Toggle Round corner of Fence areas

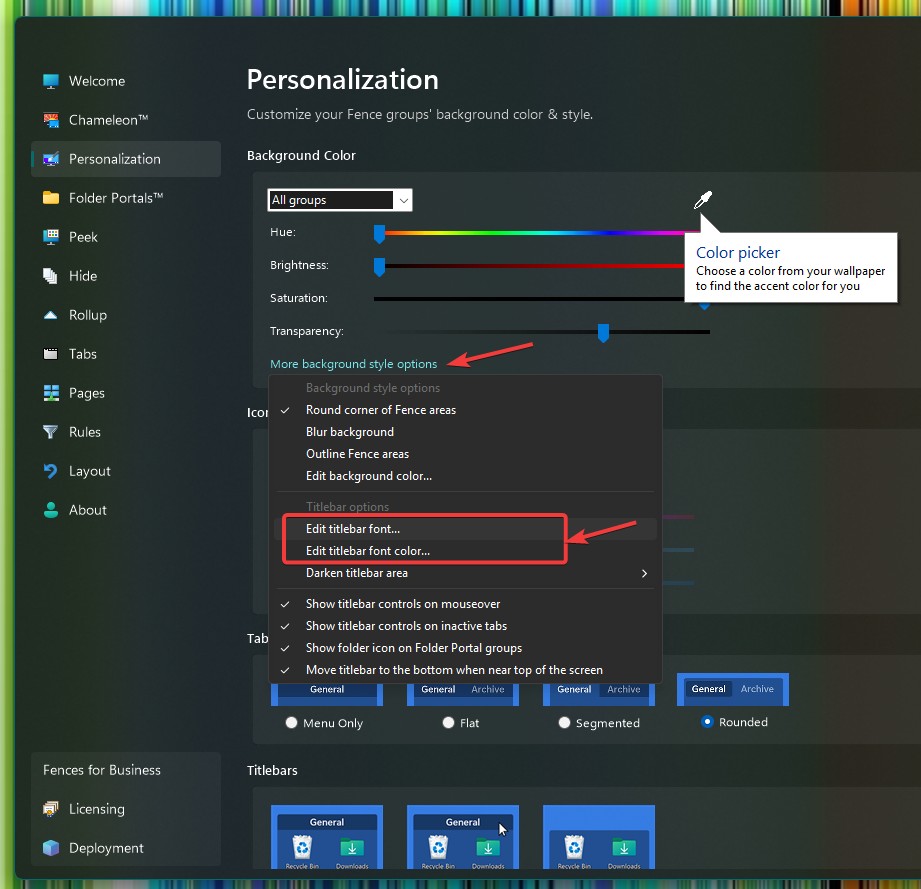point(380,410)
